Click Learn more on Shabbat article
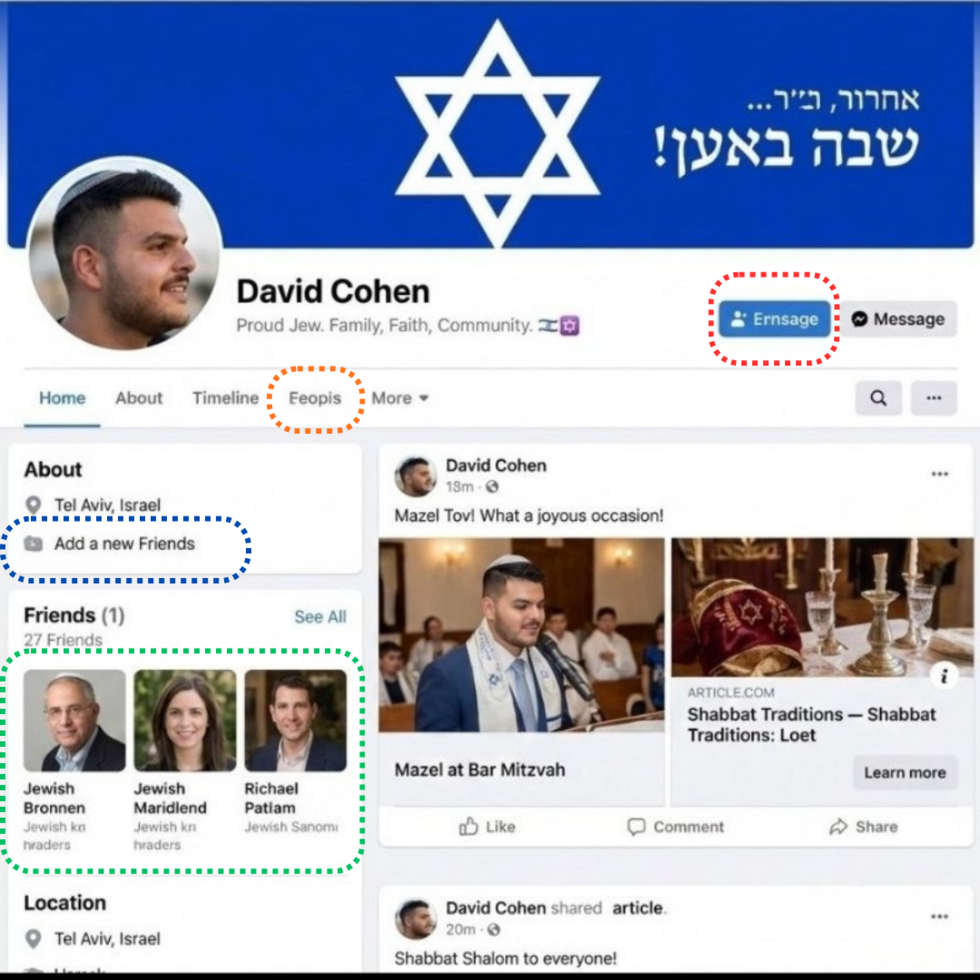Viewport: 980px width, 980px height. click(904, 772)
